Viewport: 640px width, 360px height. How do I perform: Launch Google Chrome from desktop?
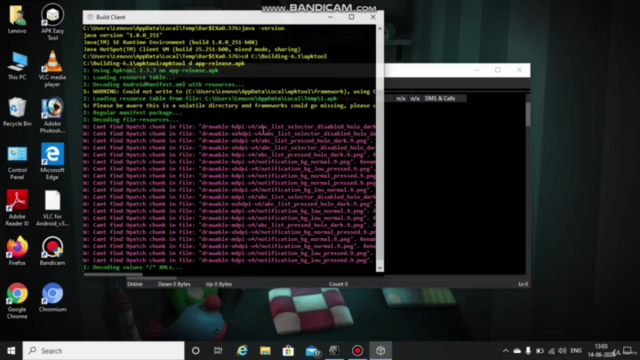(17, 300)
